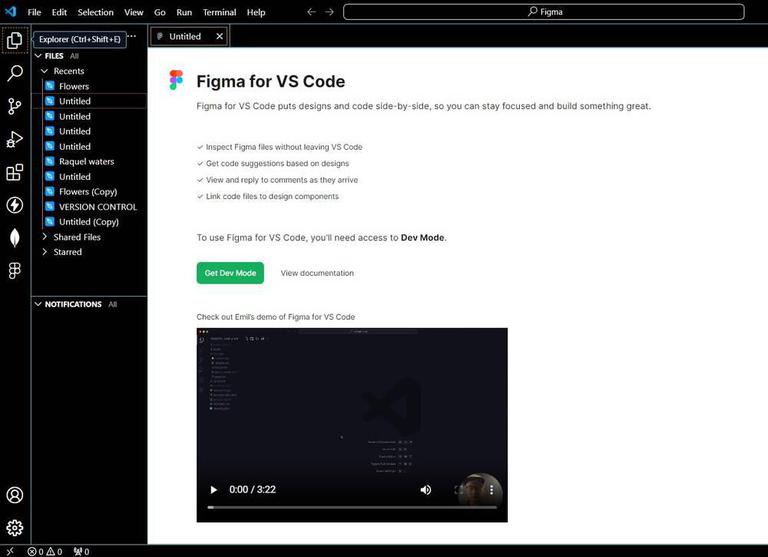Screen dimensions: 768x557
Task: Collapse the FILES section
Action: 38,56
